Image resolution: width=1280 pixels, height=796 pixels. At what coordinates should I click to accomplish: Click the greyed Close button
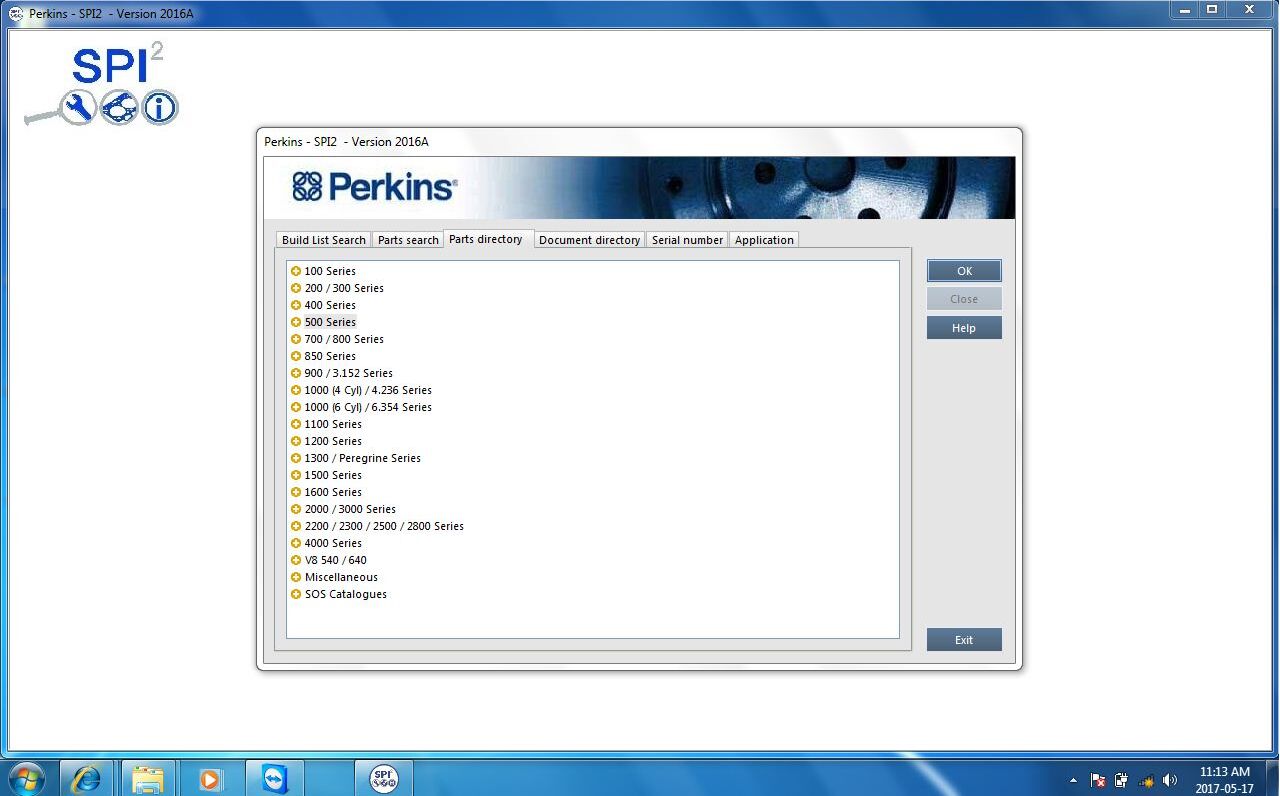tap(964, 299)
